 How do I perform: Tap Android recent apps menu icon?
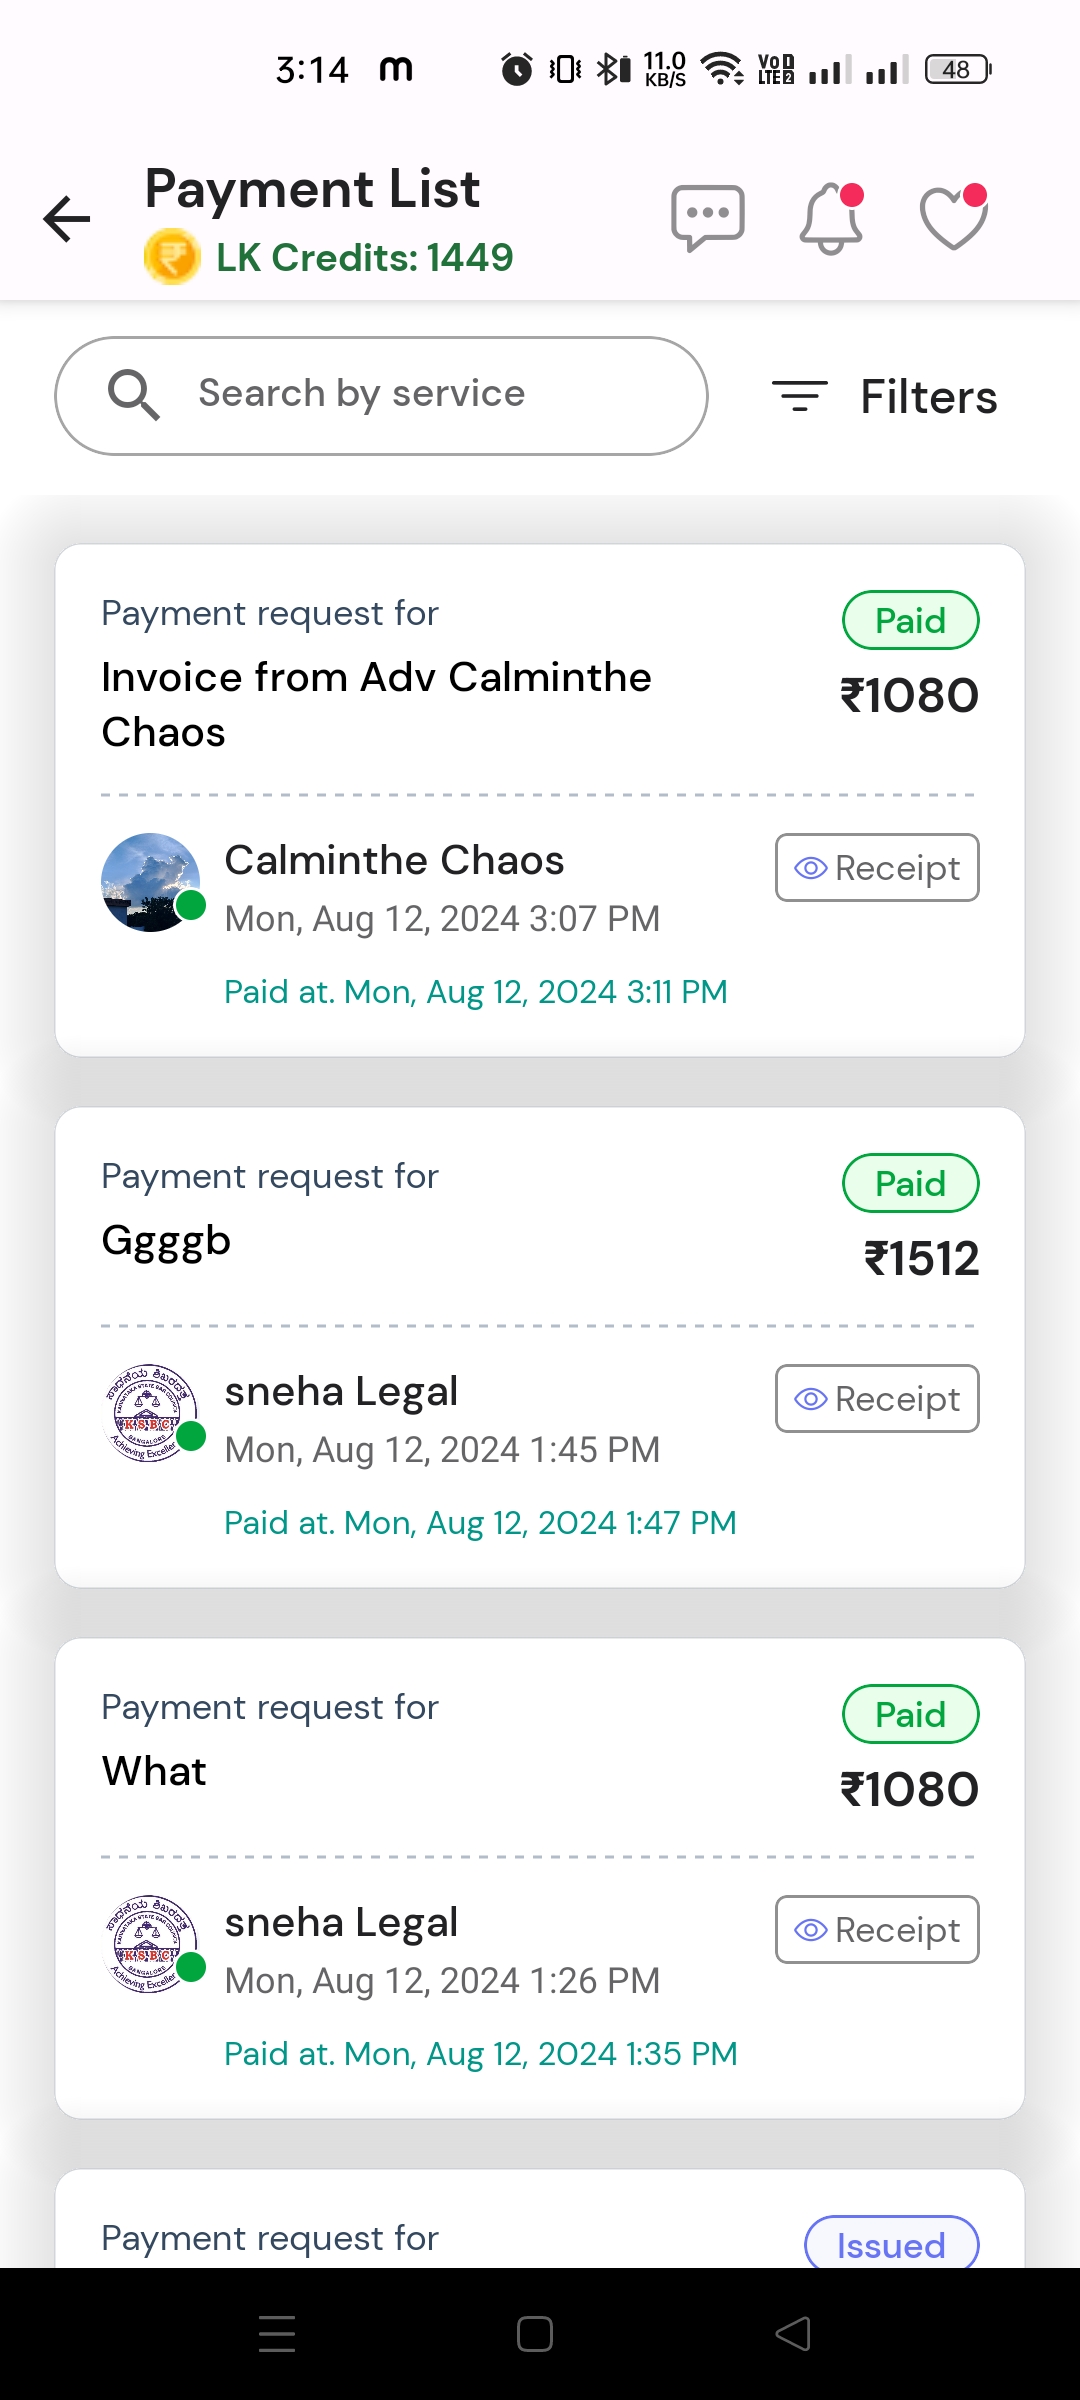click(277, 2334)
